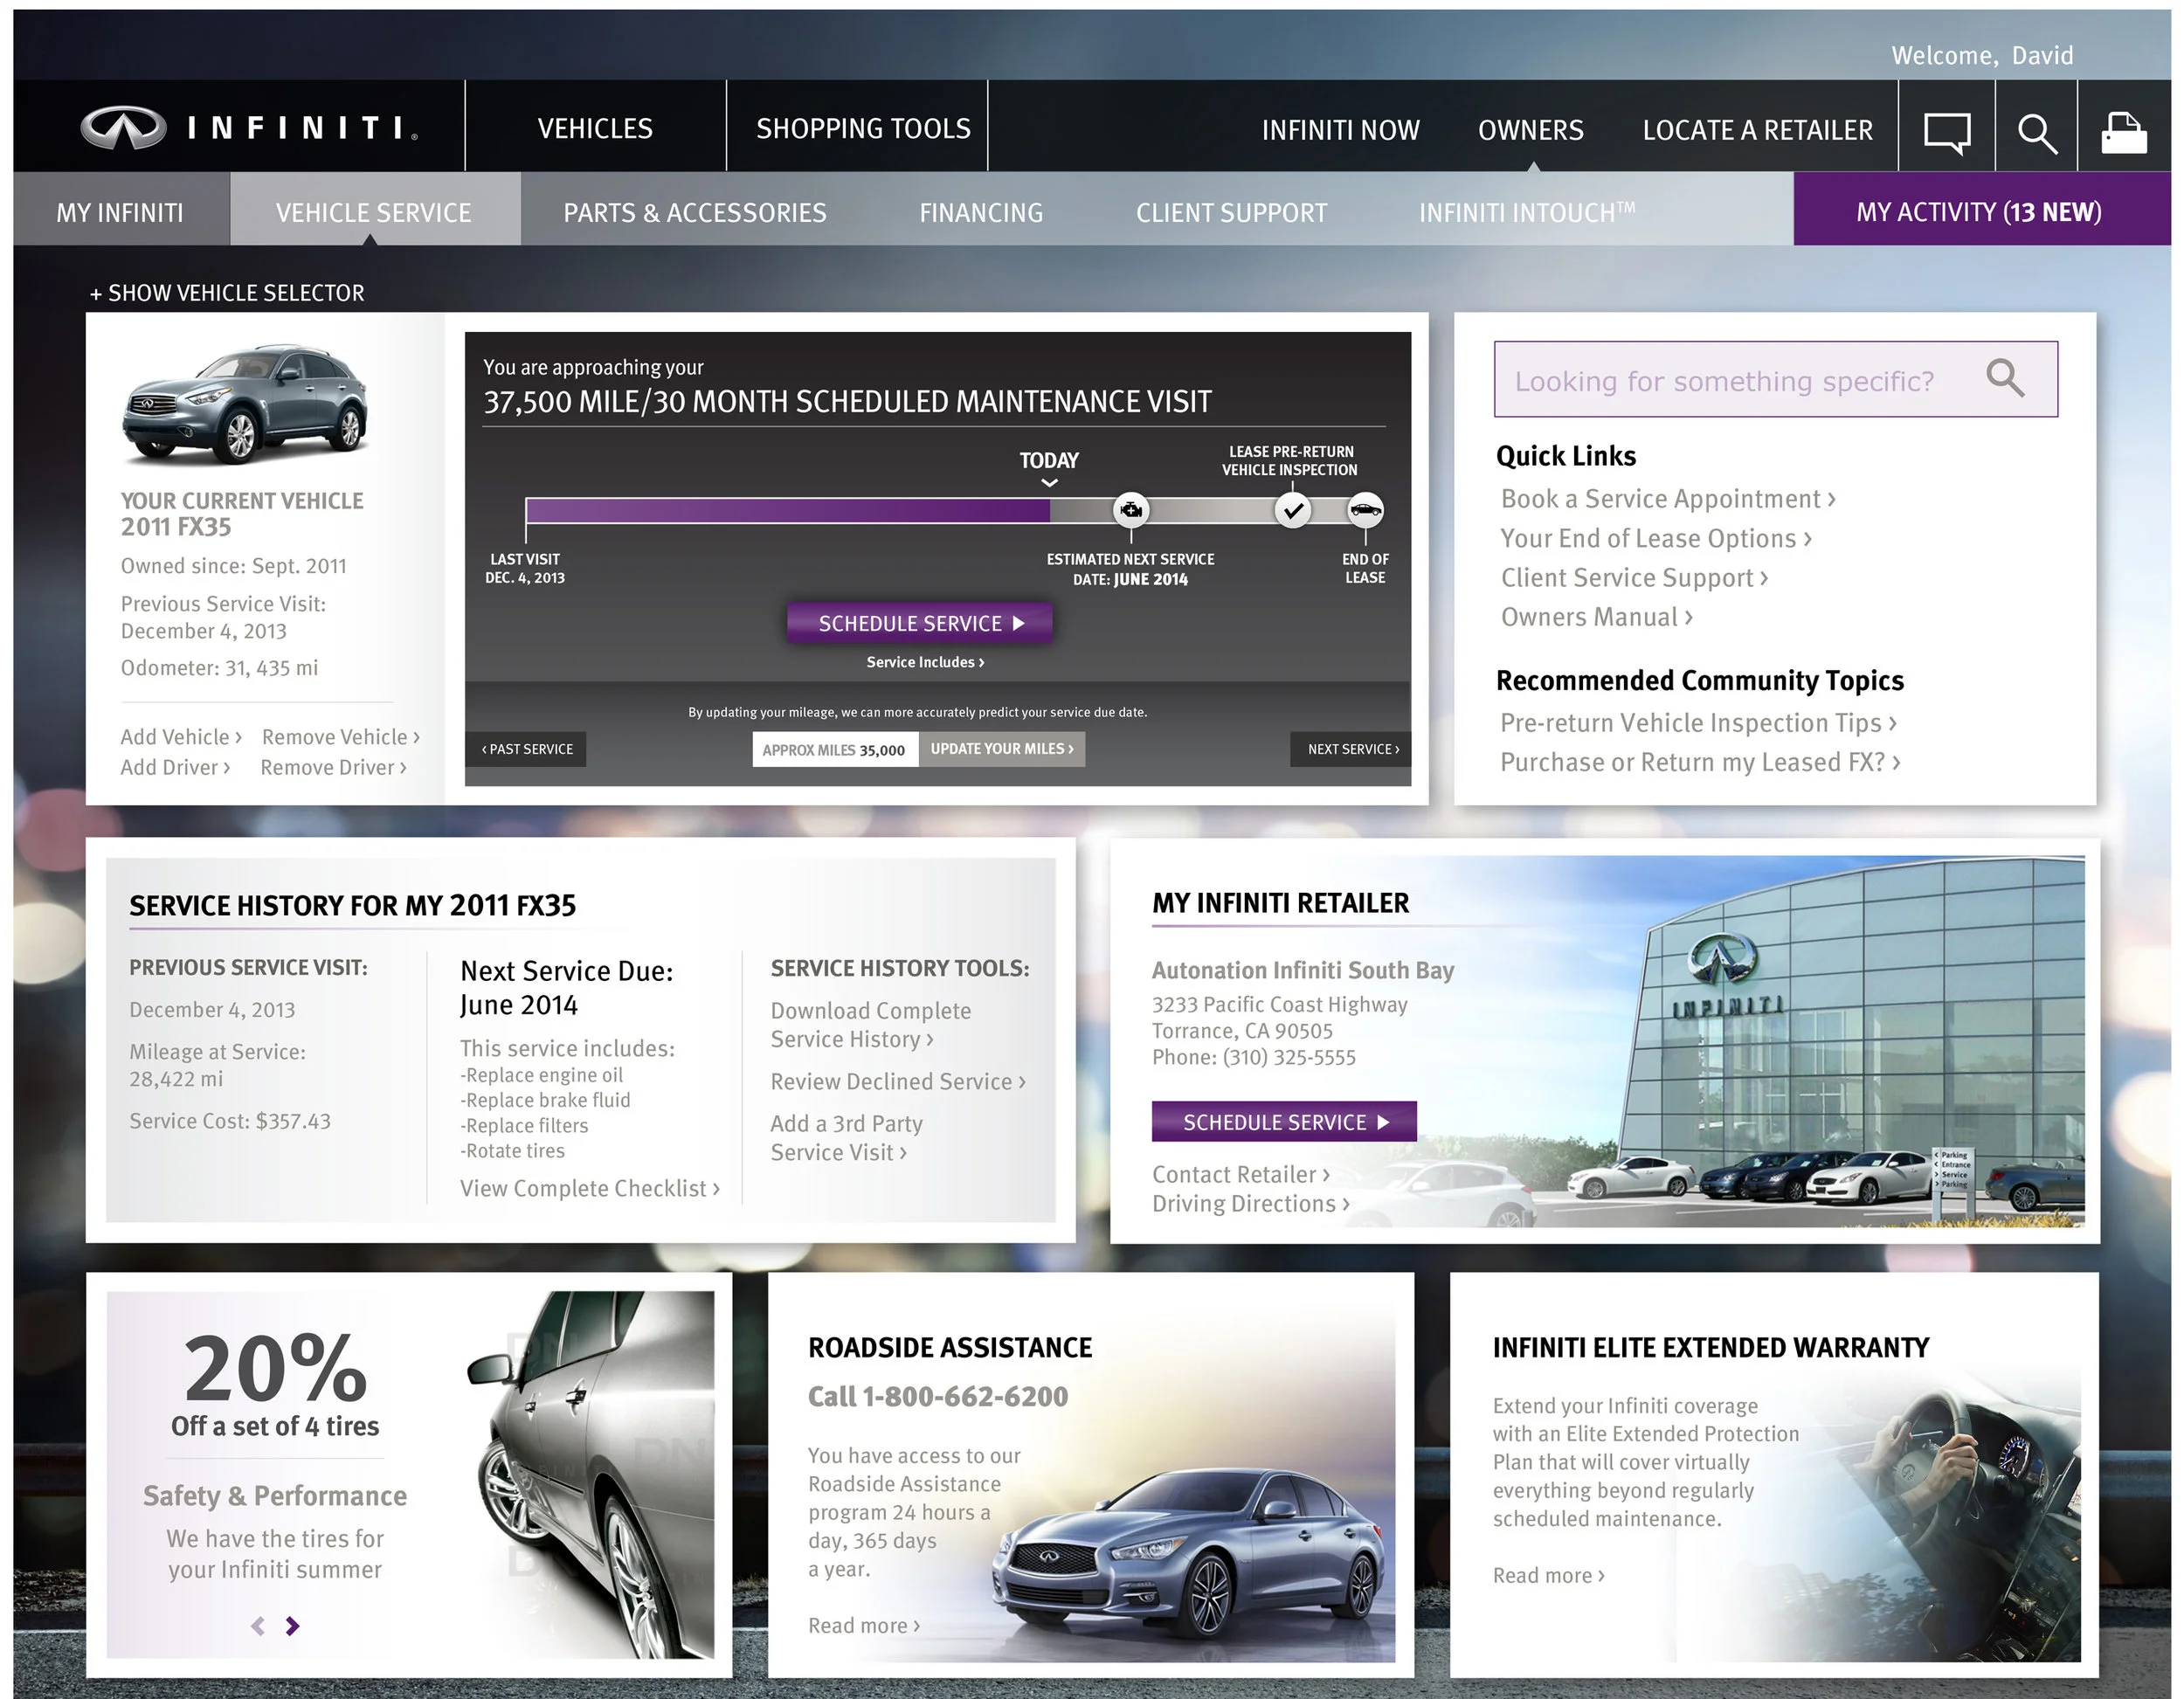Open Next Service panel

pyautogui.click(x=1352, y=749)
